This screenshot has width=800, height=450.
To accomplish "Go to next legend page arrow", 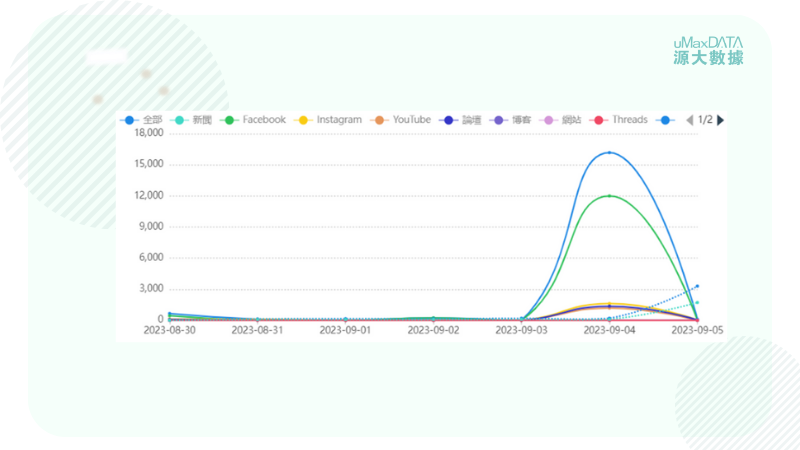I will coord(721,120).
